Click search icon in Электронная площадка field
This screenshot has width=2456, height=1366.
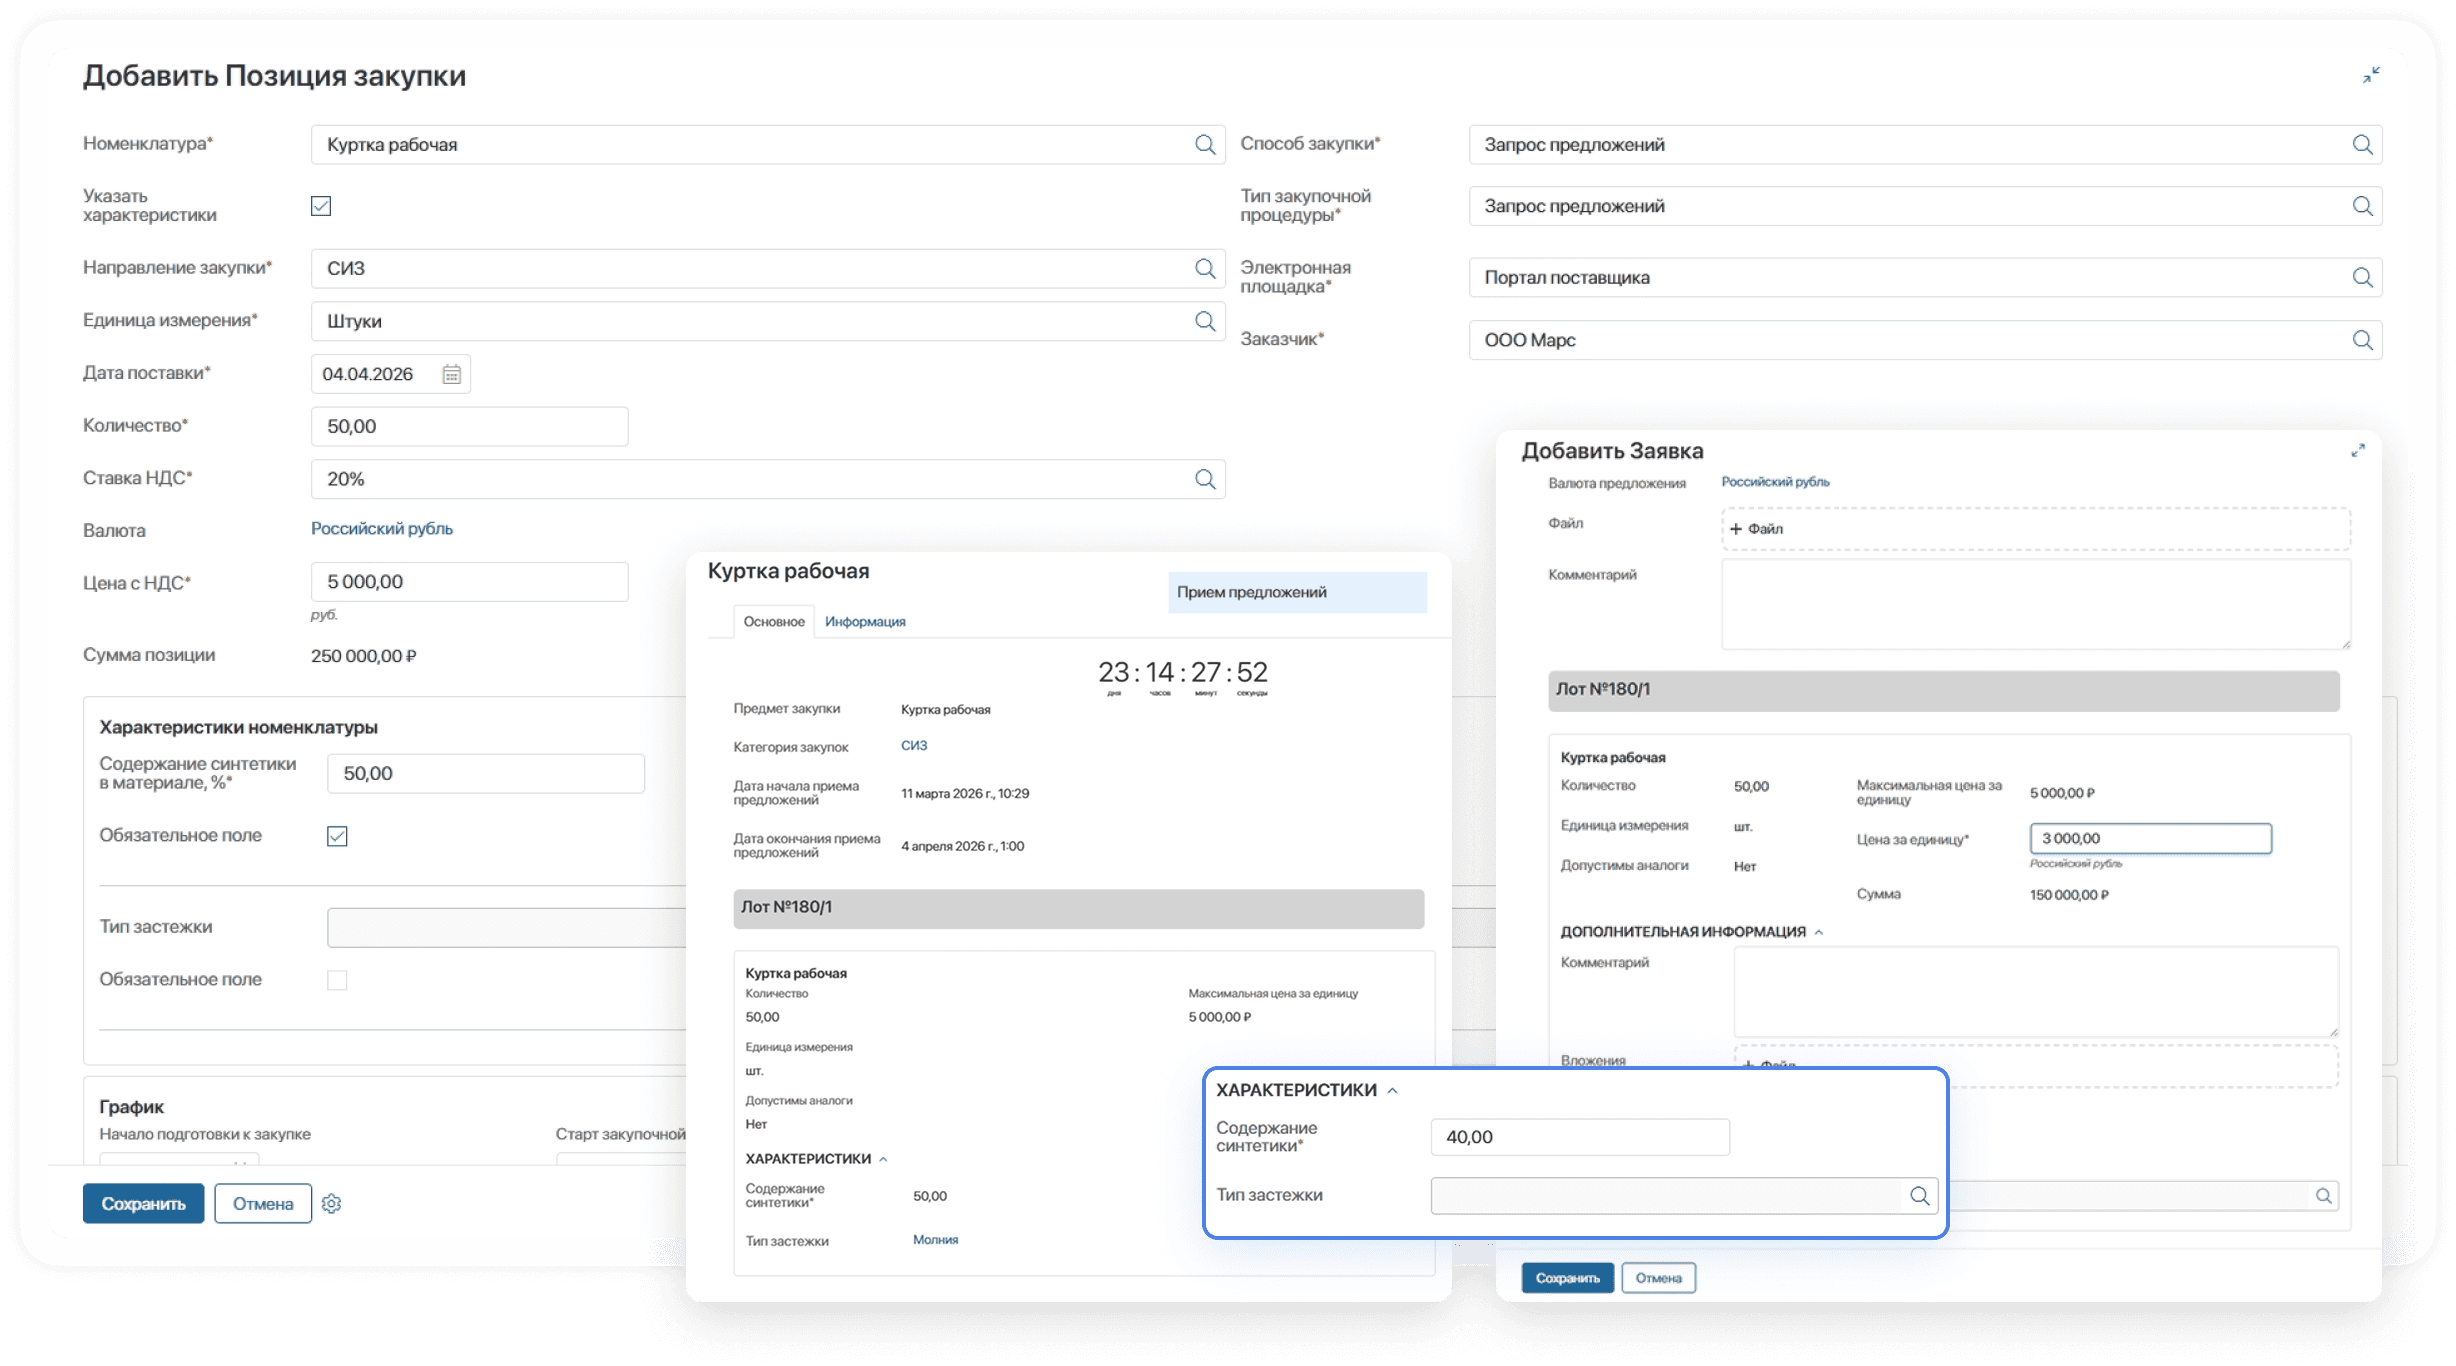coord(2362,278)
